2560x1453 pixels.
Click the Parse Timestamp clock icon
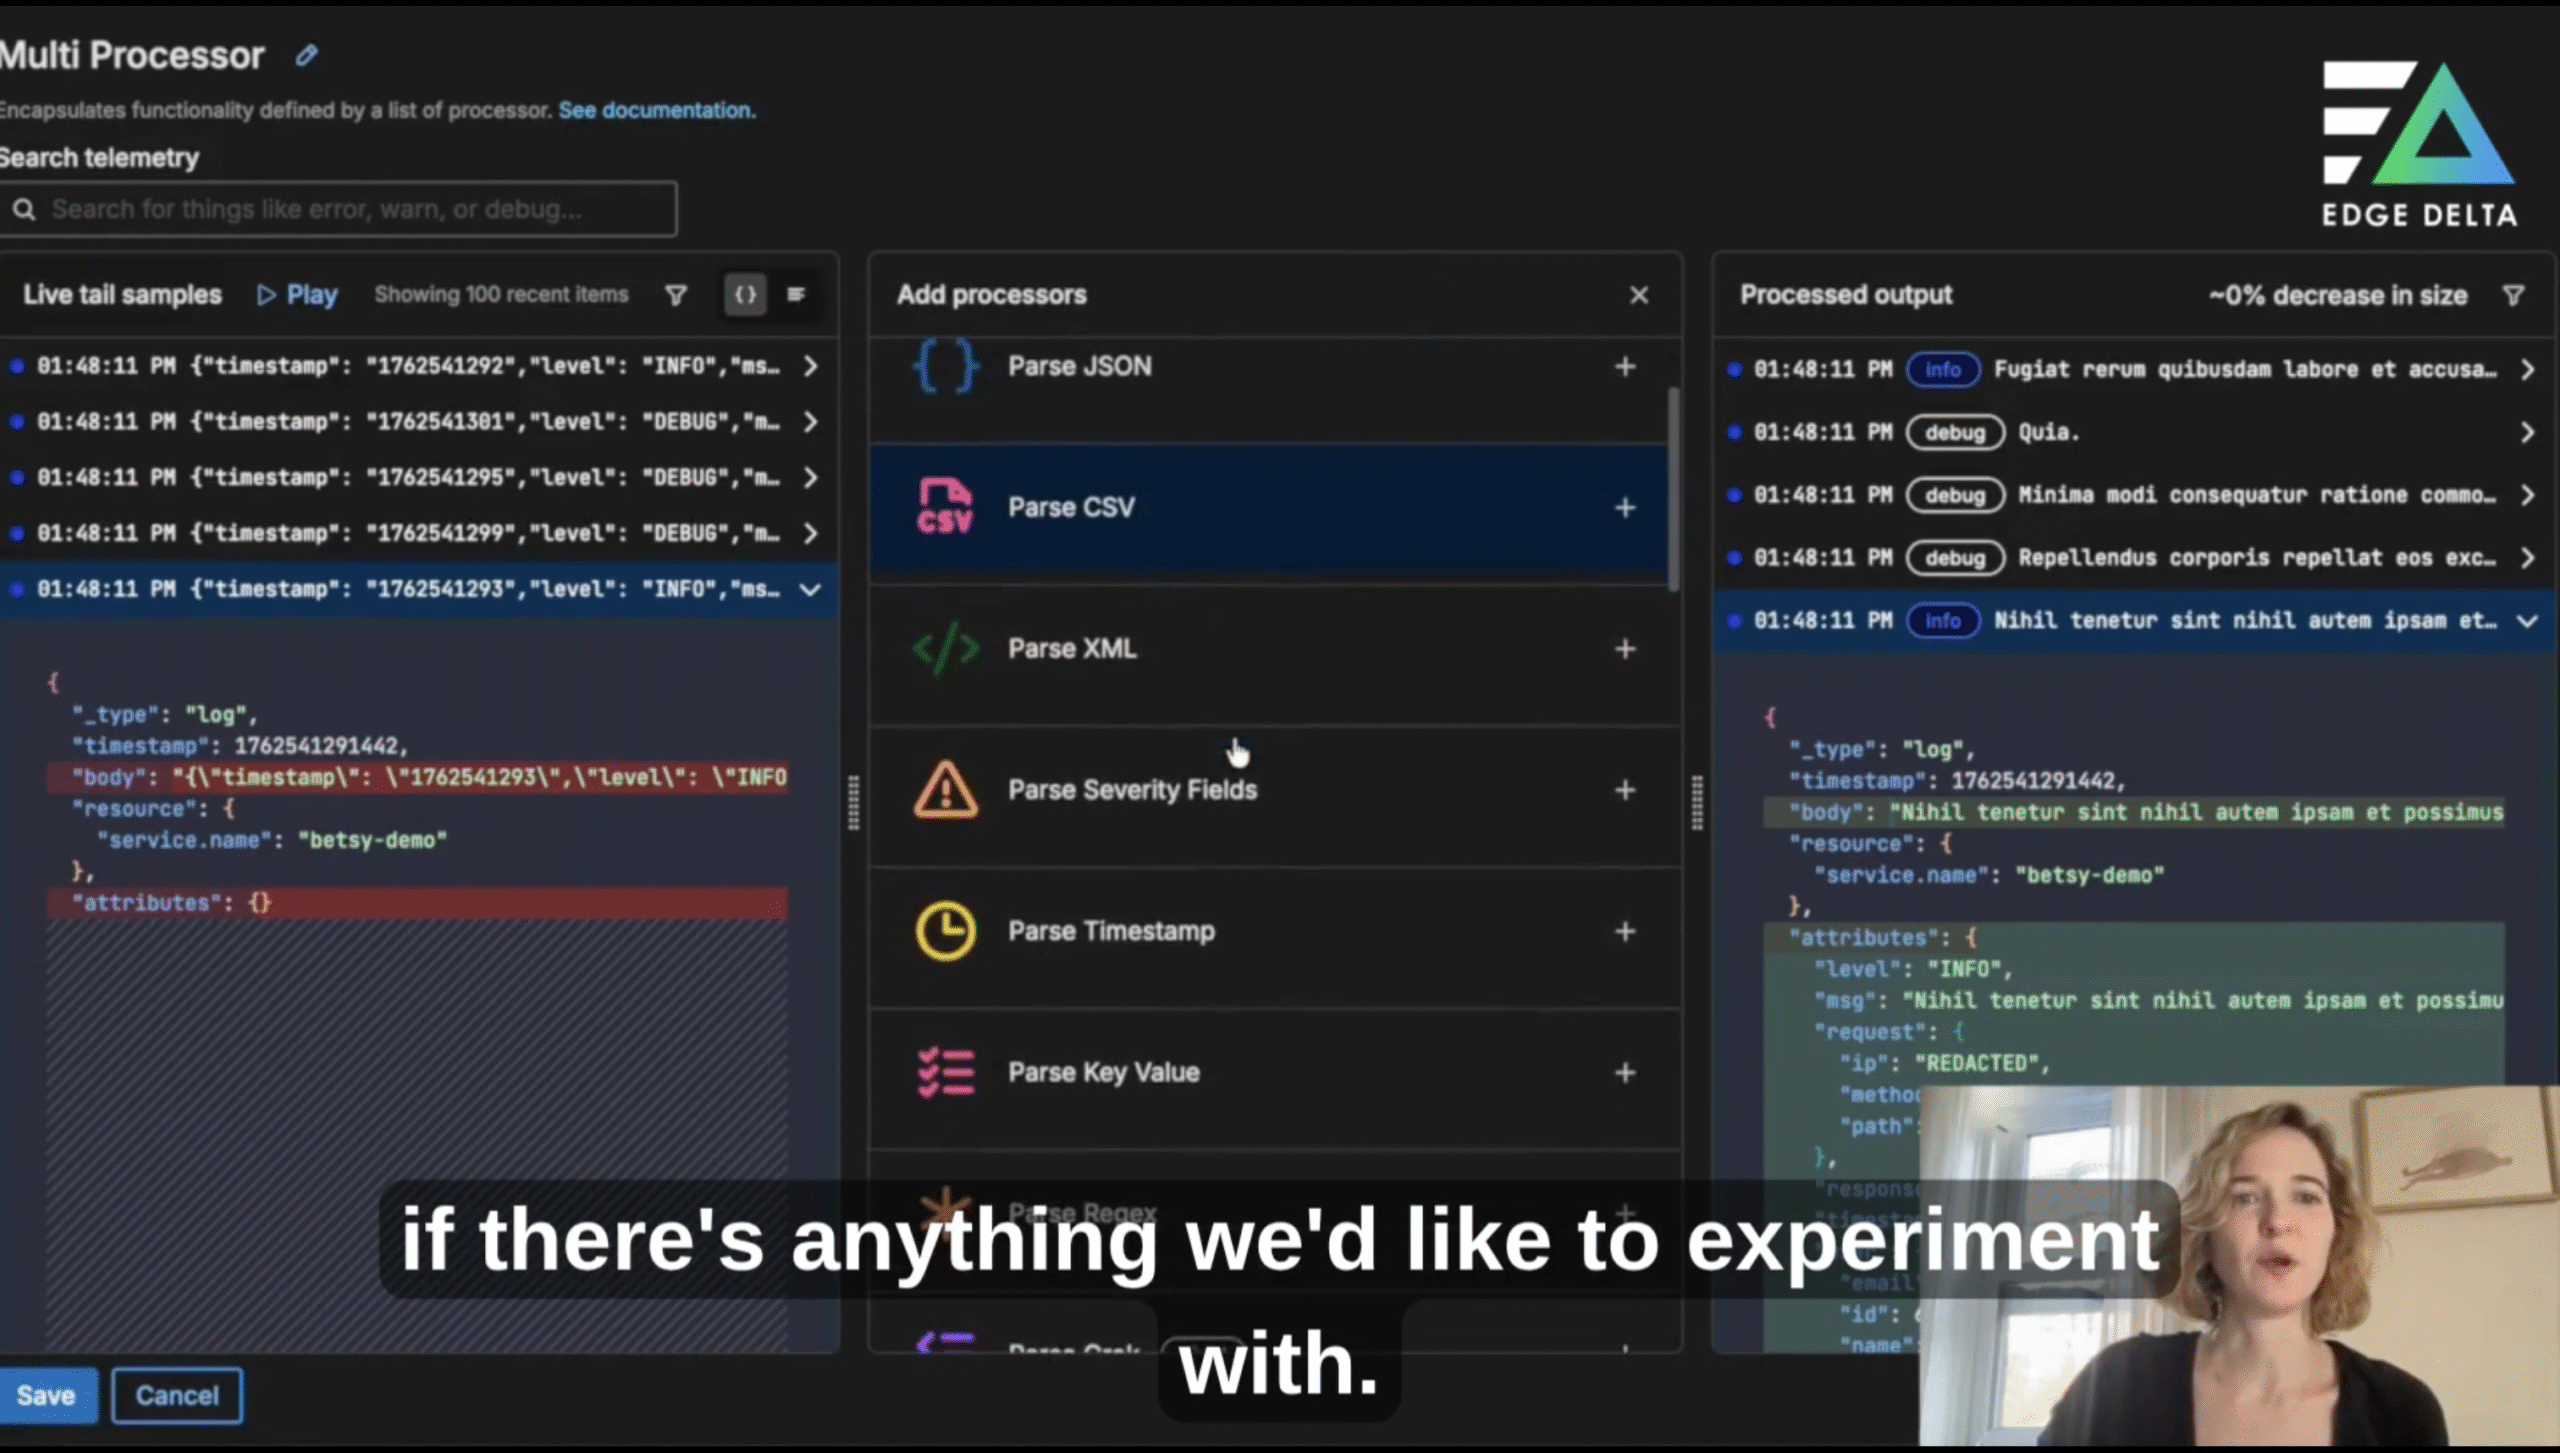point(945,931)
